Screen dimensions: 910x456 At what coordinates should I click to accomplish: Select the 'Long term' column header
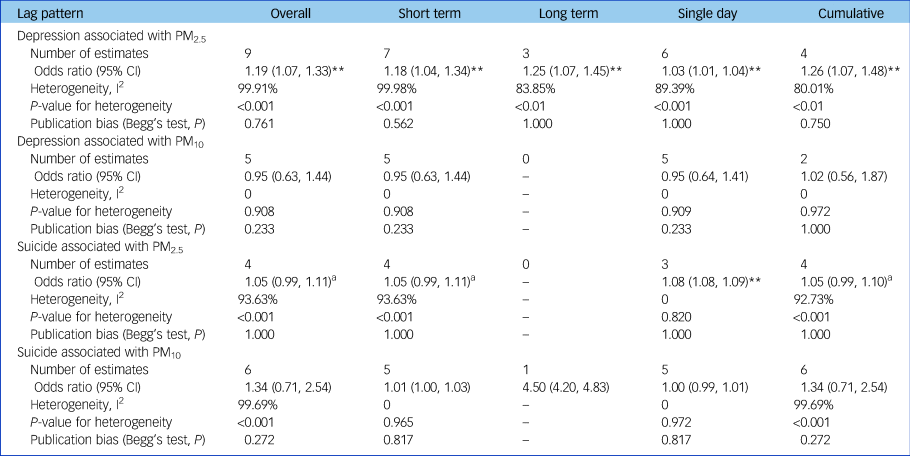click(567, 15)
